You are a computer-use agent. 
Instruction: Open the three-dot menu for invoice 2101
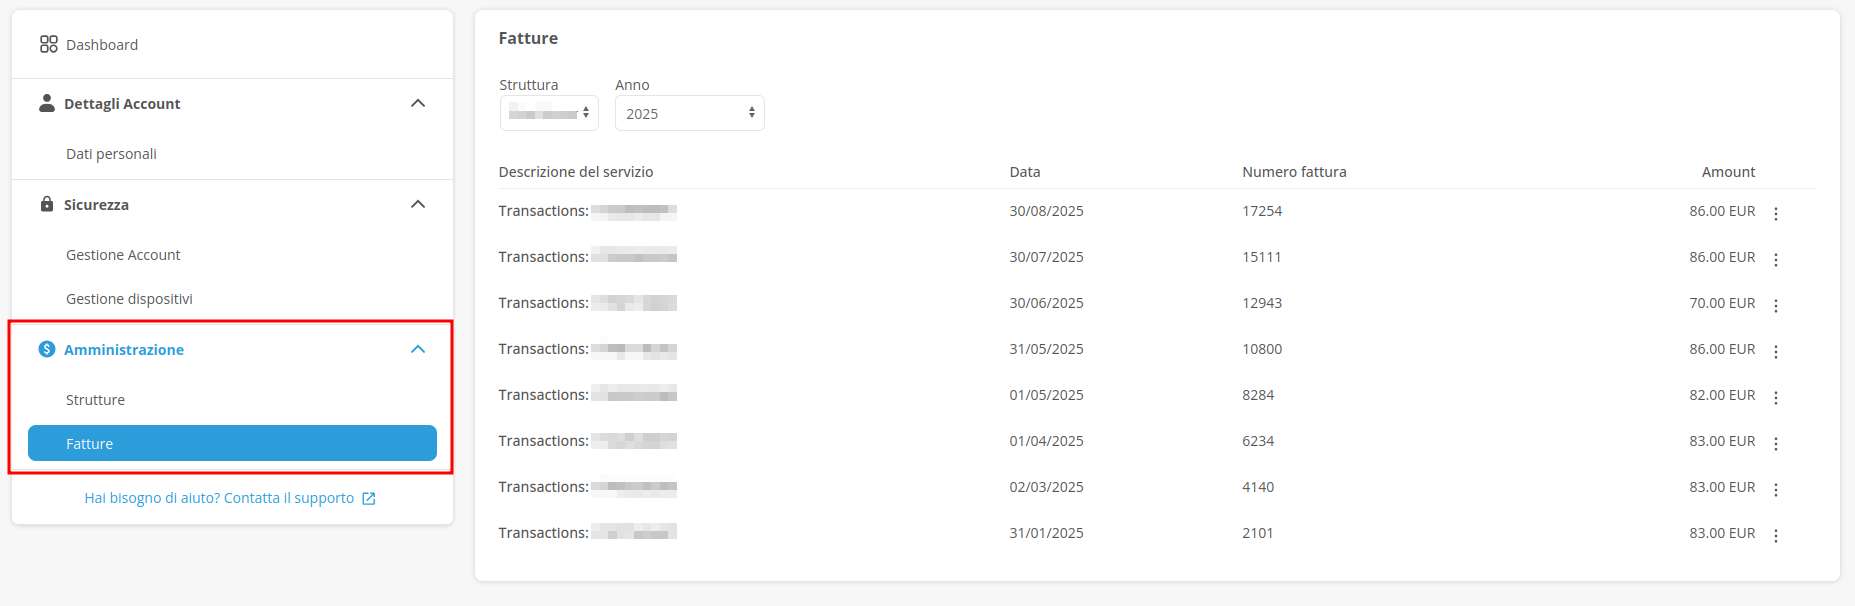tap(1775, 535)
